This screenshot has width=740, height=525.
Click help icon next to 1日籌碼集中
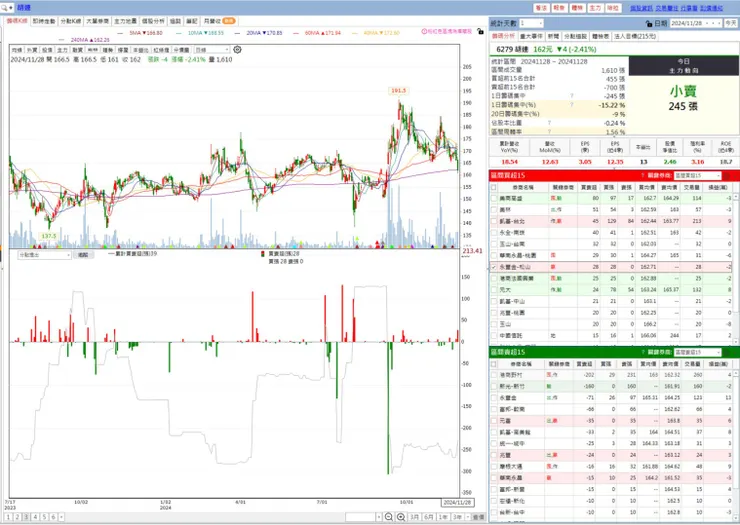[572, 96]
